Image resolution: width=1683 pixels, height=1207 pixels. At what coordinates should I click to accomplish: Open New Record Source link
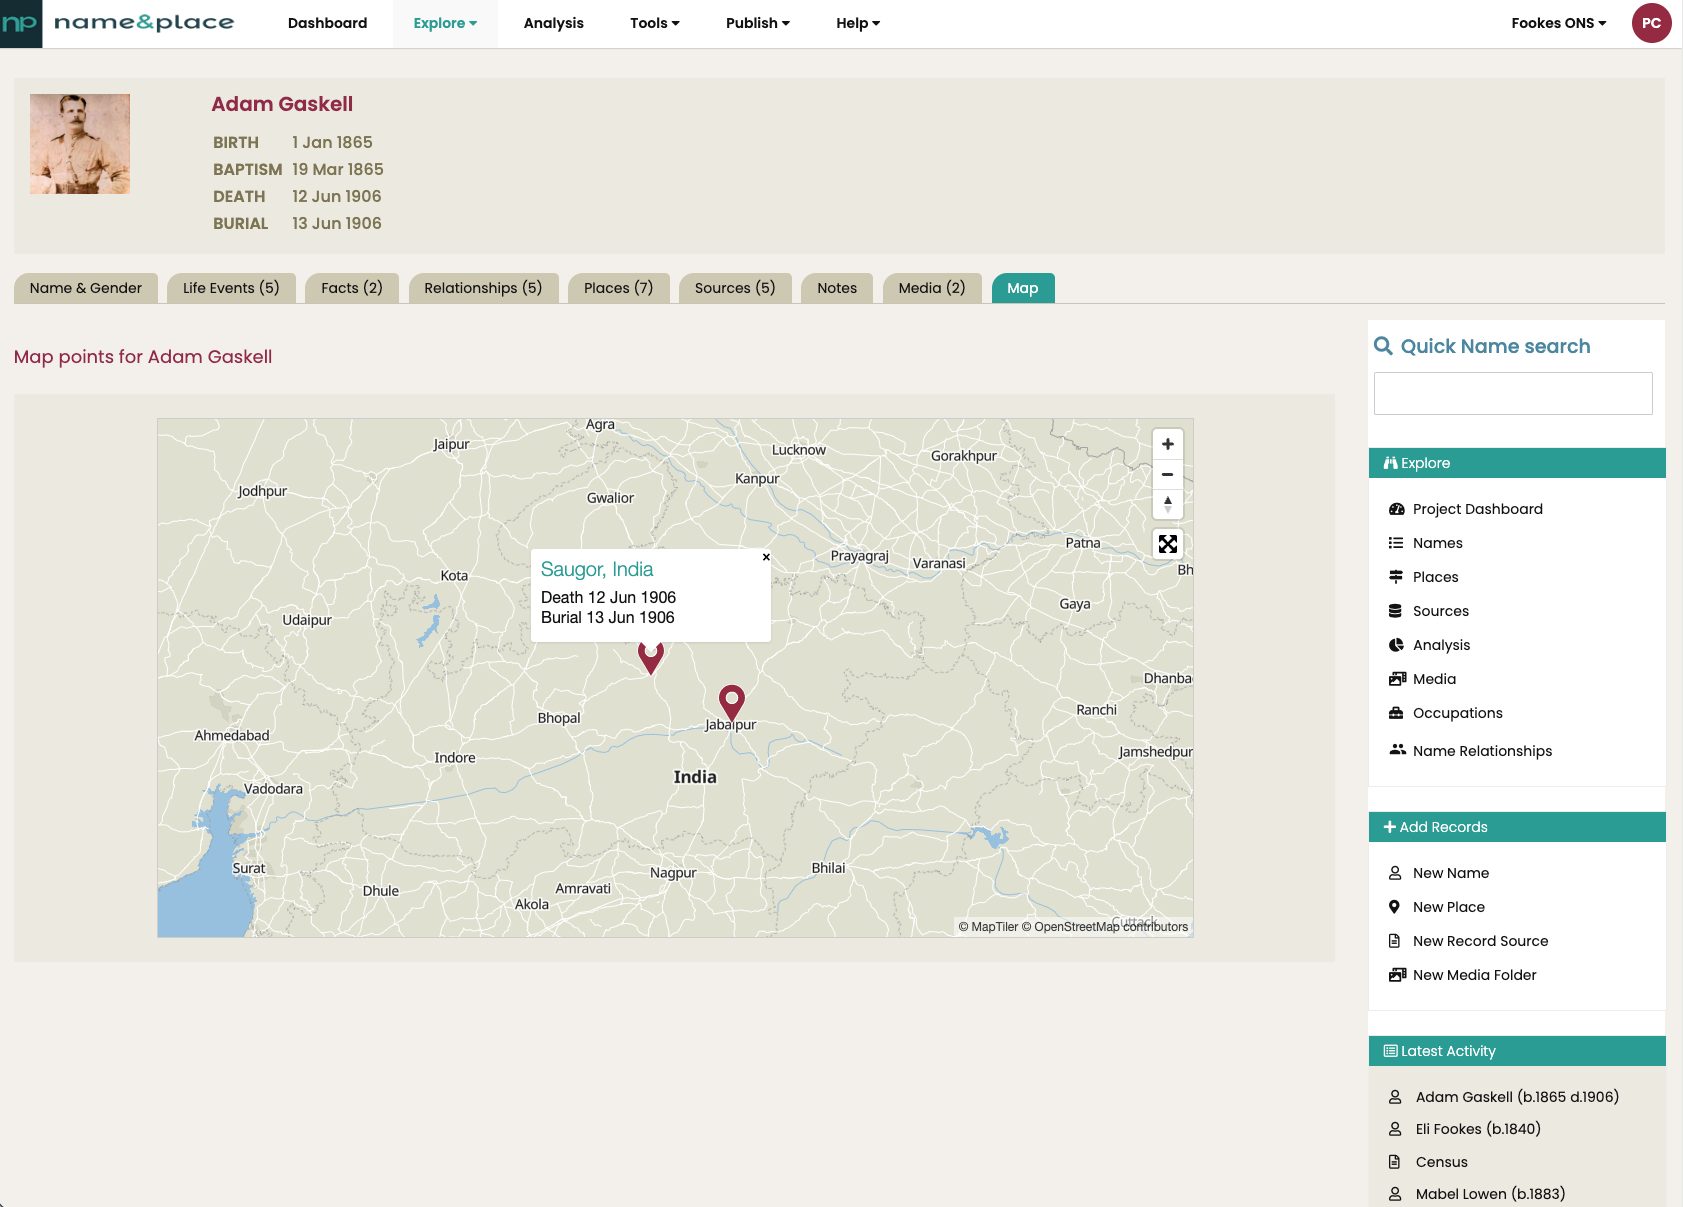pos(1480,941)
